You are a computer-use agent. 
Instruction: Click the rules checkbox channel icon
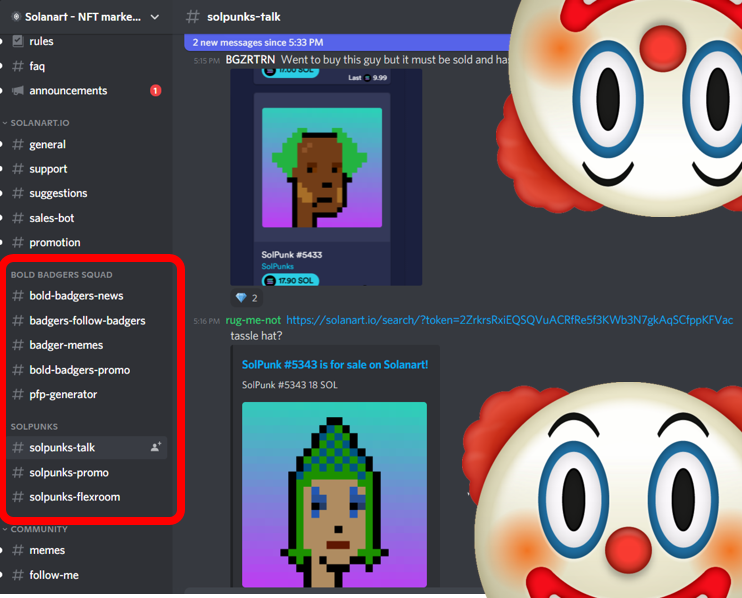(x=18, y=41)
